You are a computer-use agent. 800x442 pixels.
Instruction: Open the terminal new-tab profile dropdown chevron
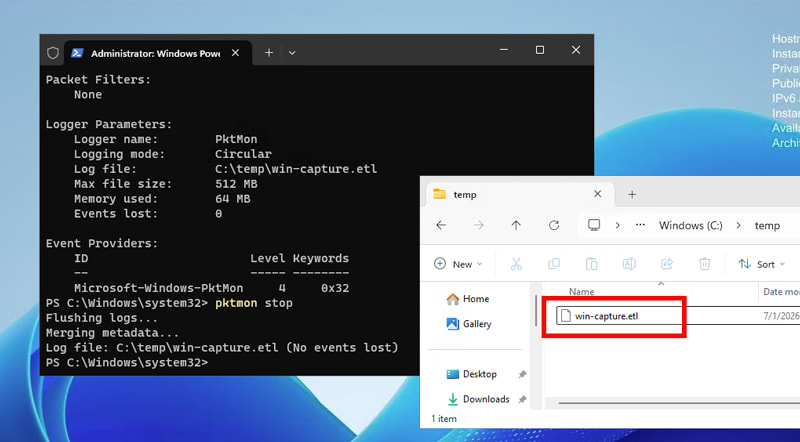[292, 53]
